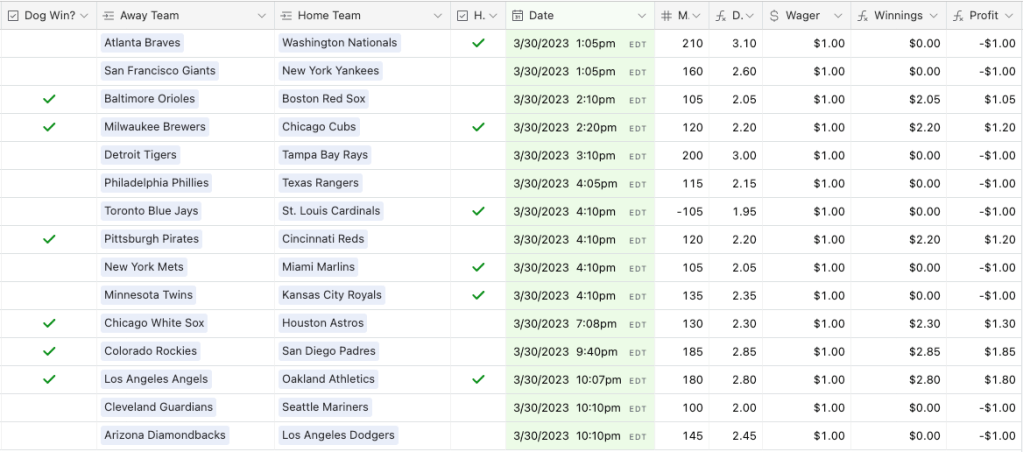Open the Away Team column dropdown arrow
Screen dimensions: 1023x452
tap(262, 16)
